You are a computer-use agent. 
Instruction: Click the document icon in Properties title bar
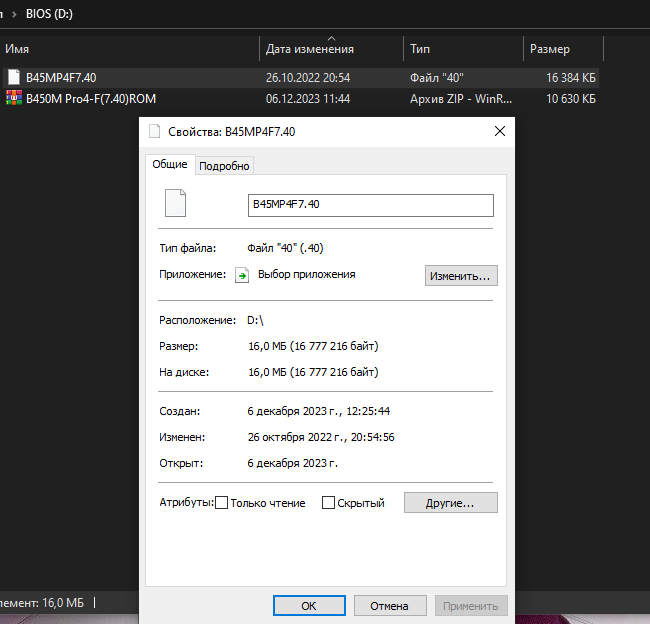point(155,131)
